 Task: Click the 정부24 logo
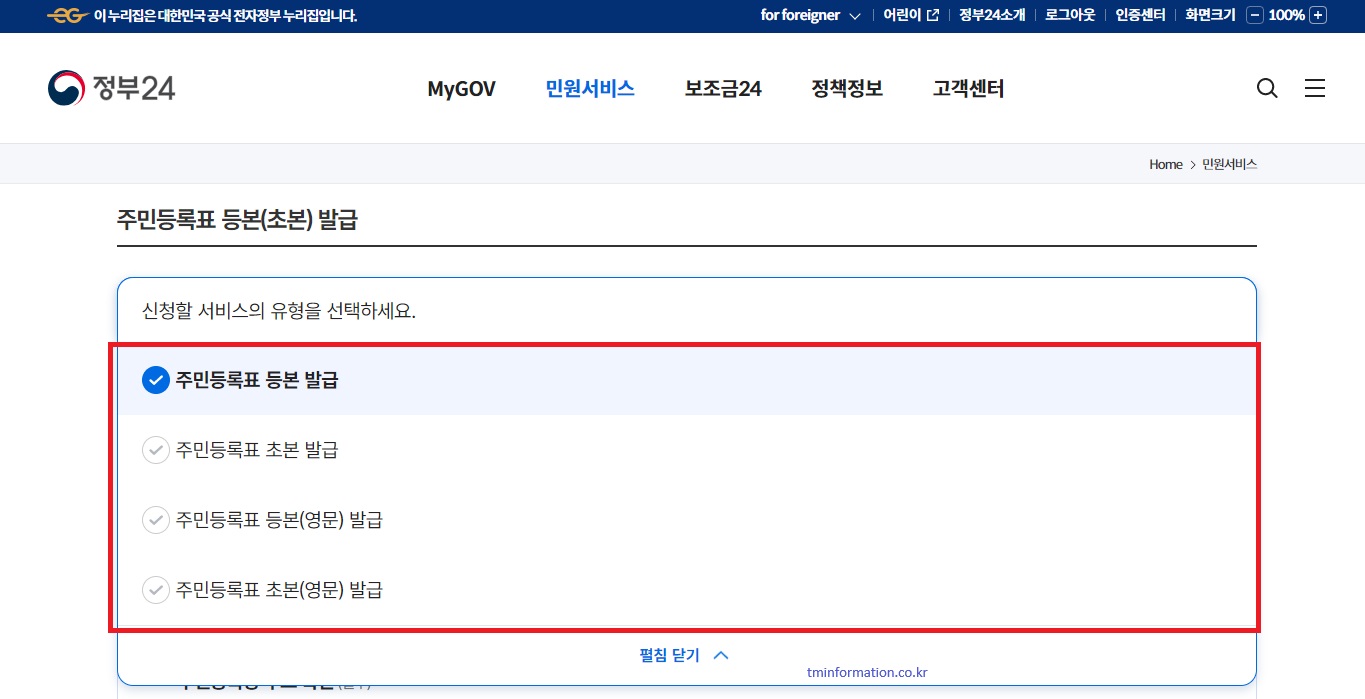pyautogui.click(x=110, y=87)
